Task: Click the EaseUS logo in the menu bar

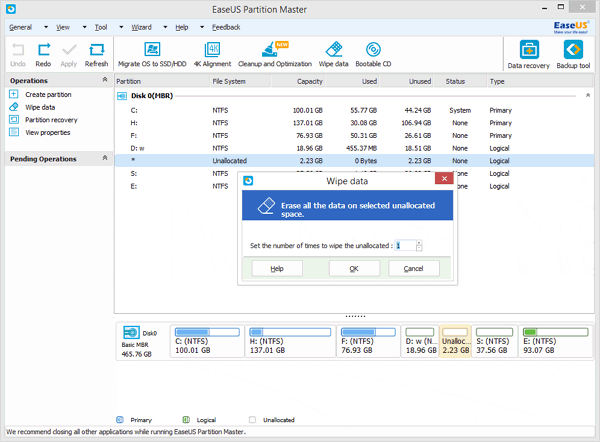Action: coord(571,27)
